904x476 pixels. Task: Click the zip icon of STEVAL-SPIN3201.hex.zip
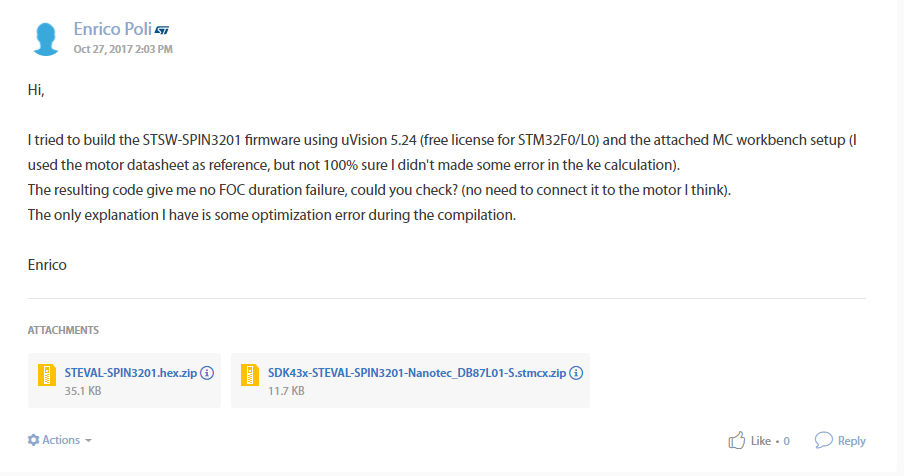coord(47,375)
